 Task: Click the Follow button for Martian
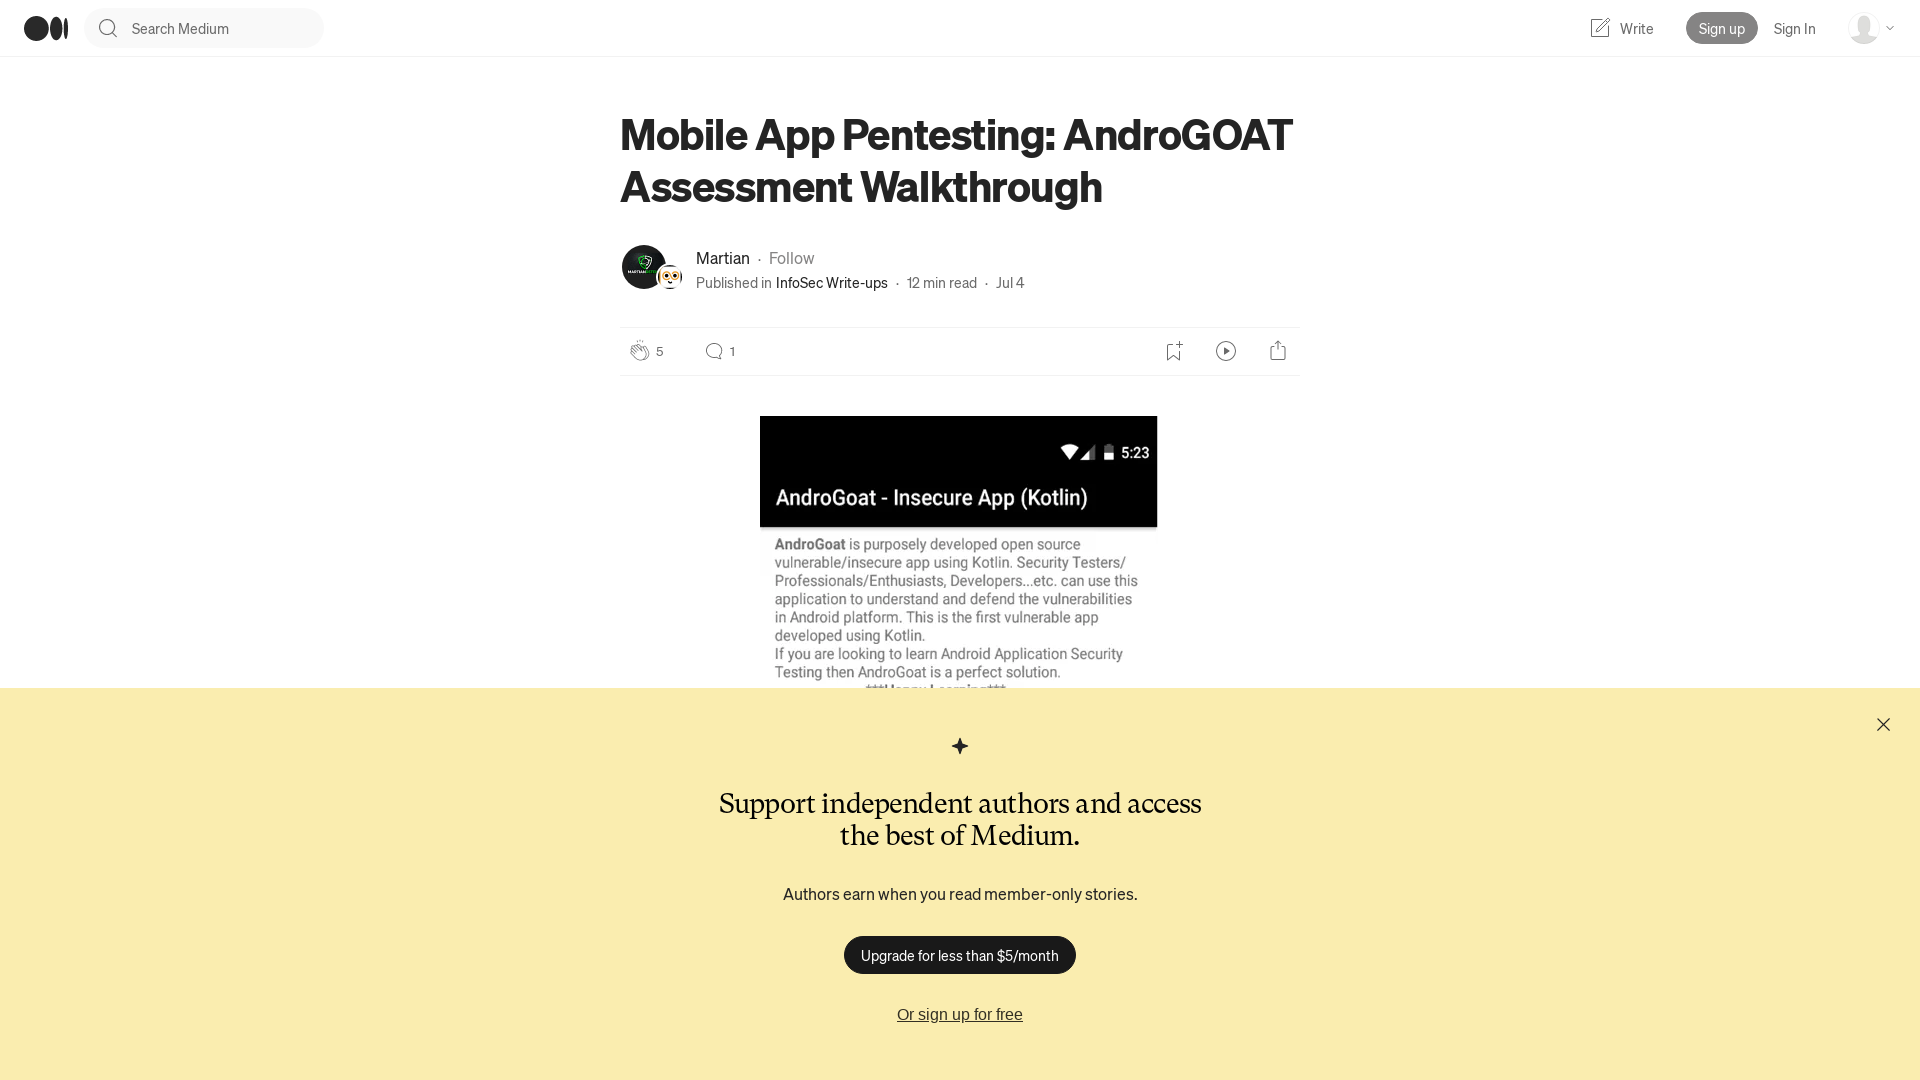791,257
